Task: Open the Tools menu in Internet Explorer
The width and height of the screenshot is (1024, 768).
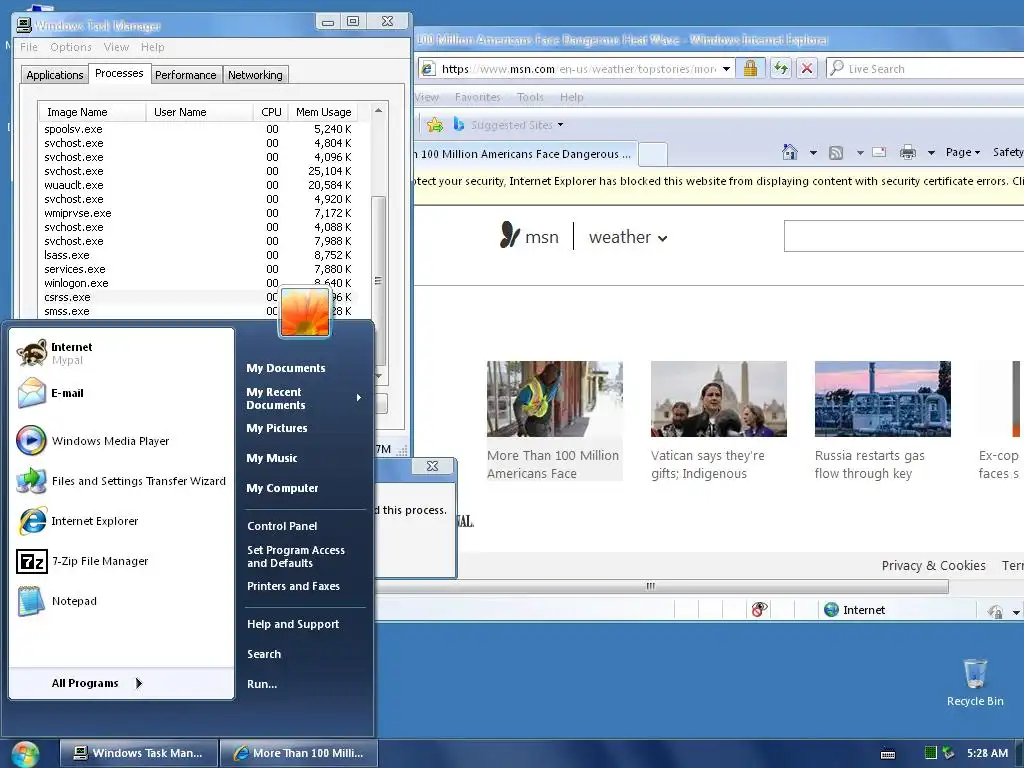Action: pos(530,97)
